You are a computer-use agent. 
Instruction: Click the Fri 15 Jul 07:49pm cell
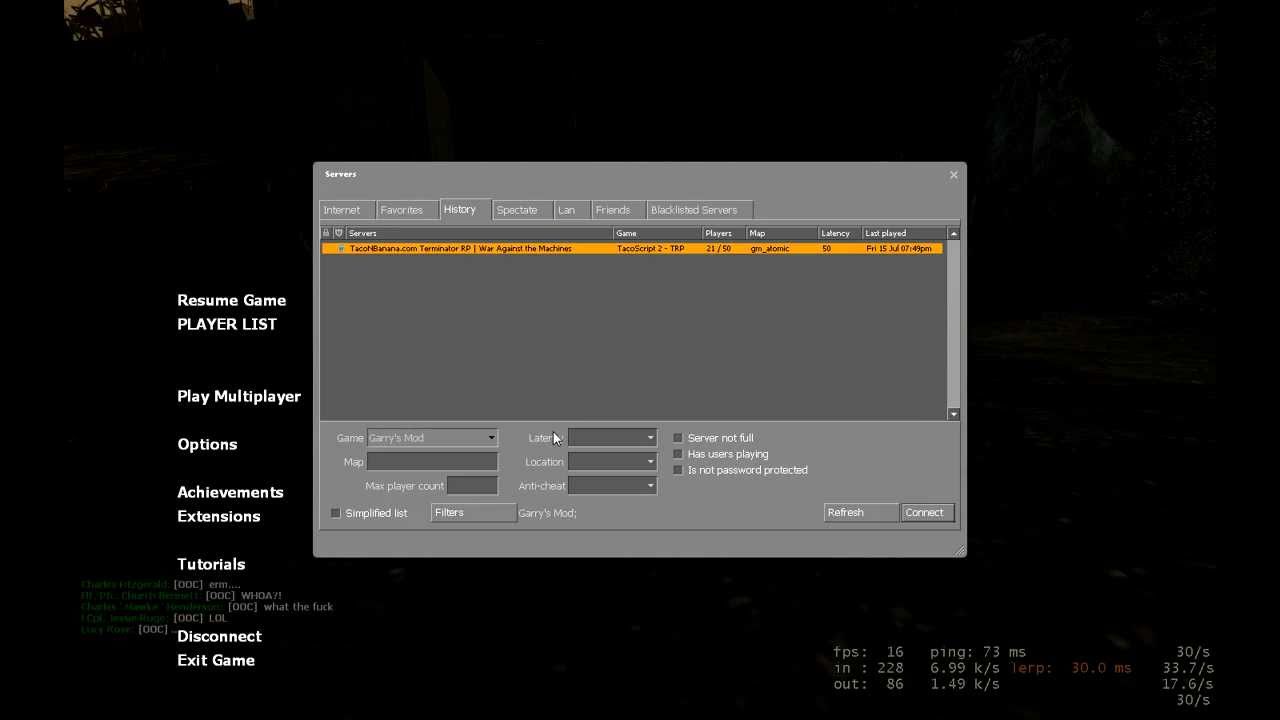click(899, 248)
